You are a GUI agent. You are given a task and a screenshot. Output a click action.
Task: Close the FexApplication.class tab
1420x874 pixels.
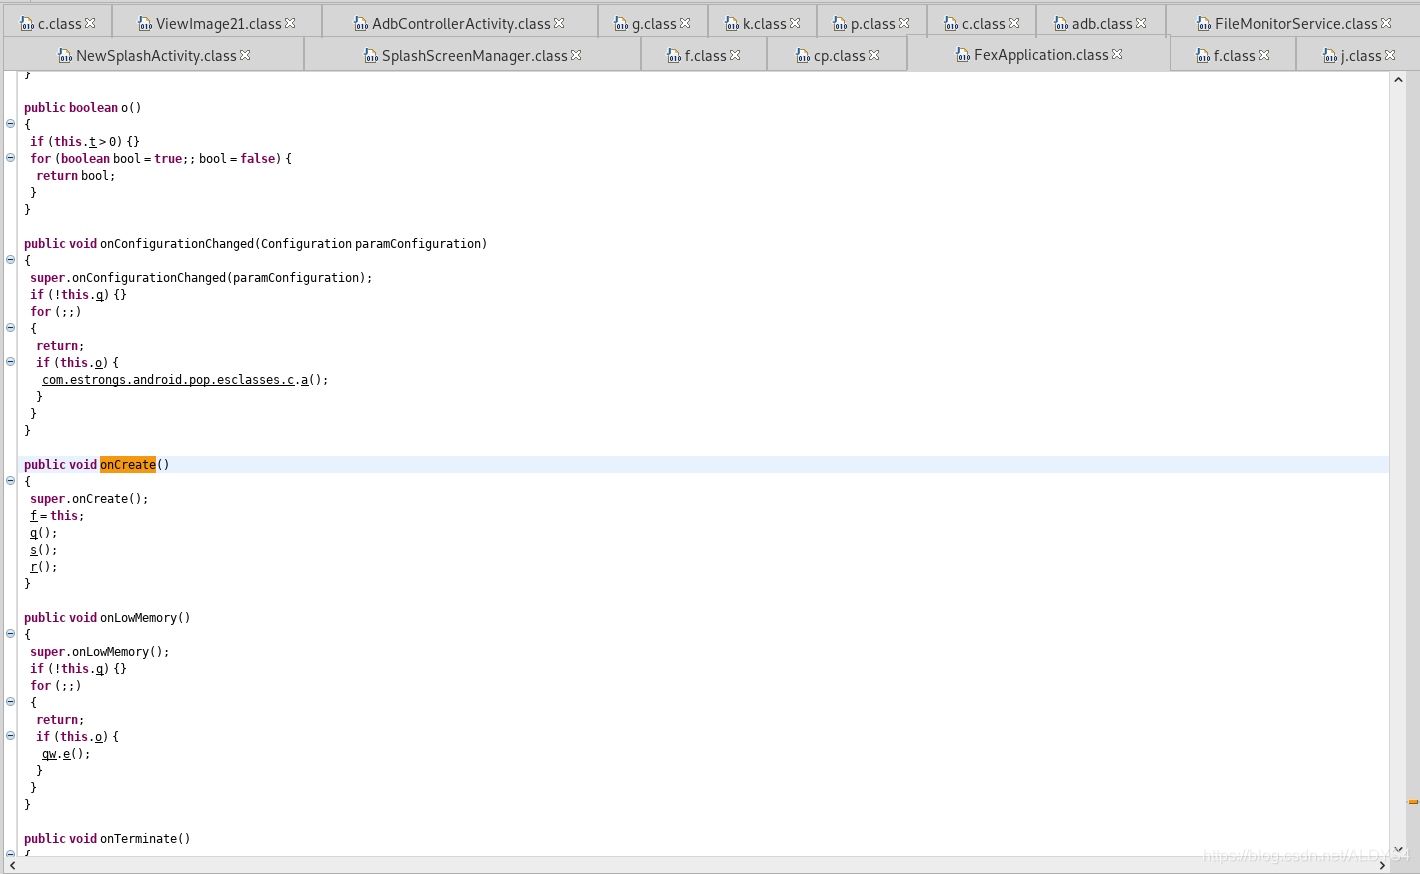pos(1117,54)
